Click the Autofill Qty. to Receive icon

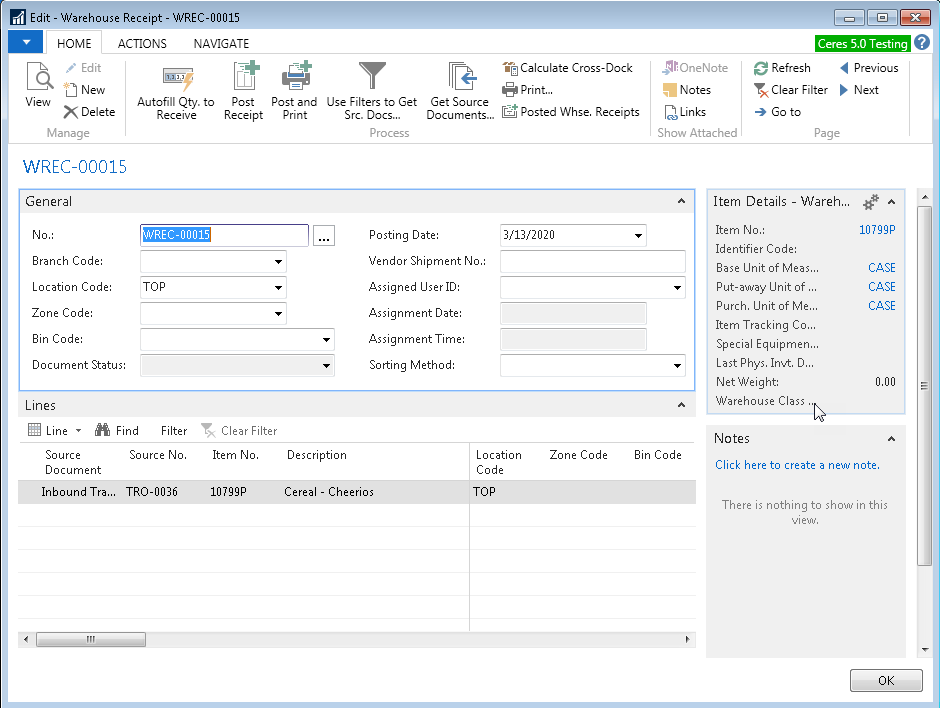[176, 78]
